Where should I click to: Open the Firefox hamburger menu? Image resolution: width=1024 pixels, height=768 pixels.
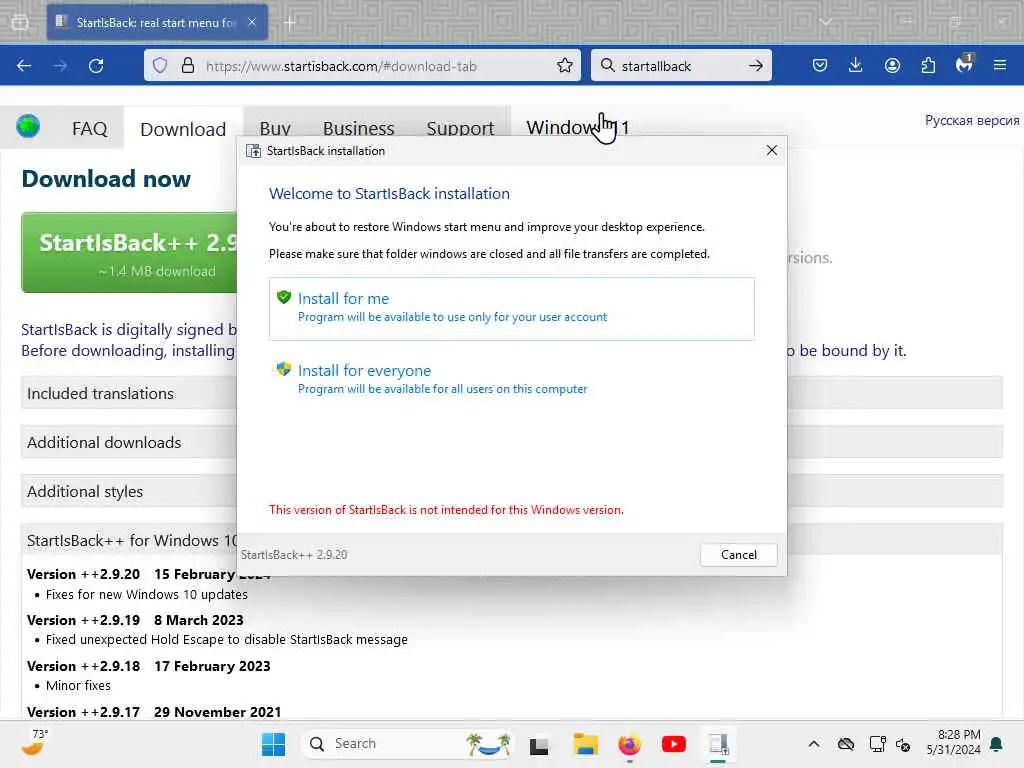coord(1000,65)
